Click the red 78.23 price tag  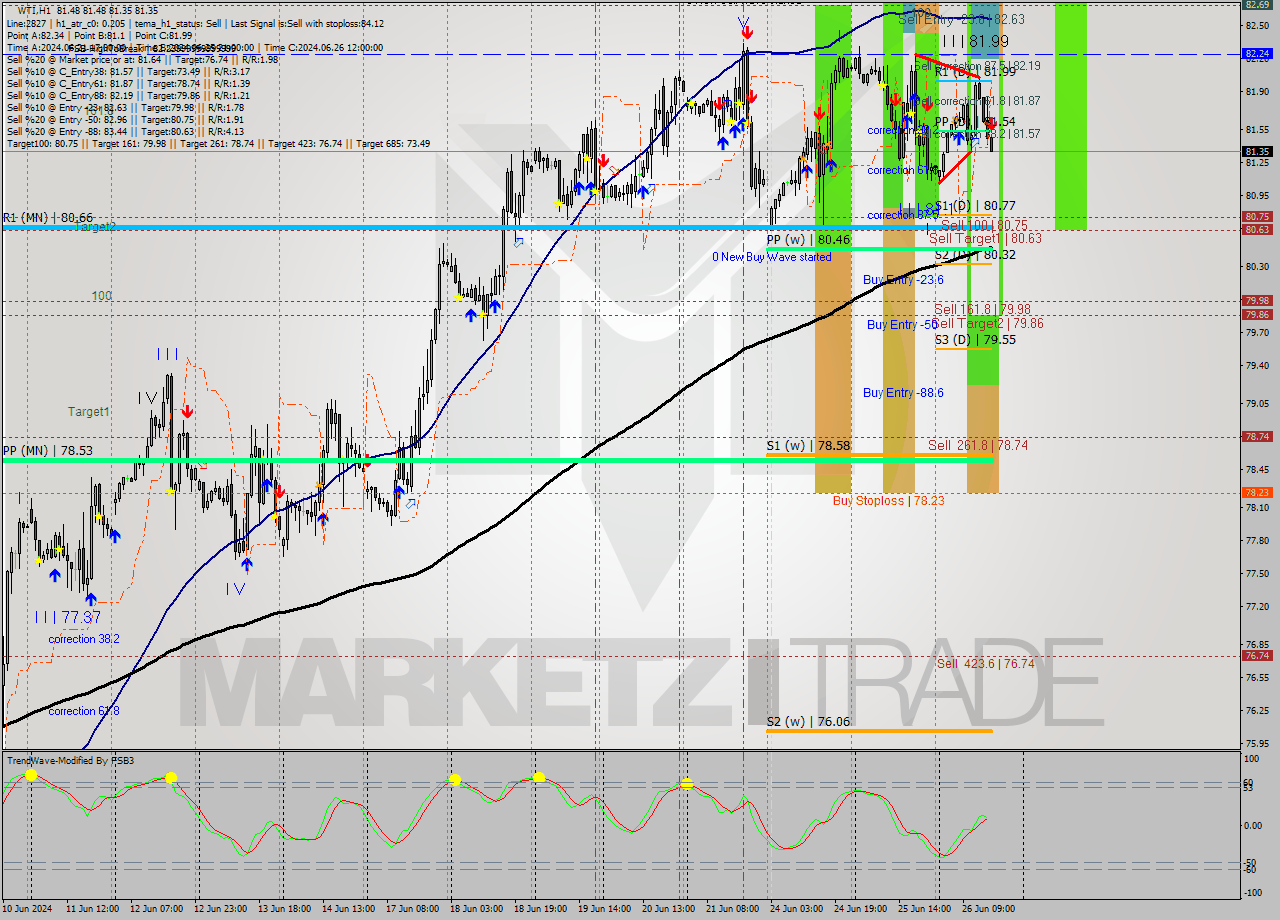pos(1257,492)
